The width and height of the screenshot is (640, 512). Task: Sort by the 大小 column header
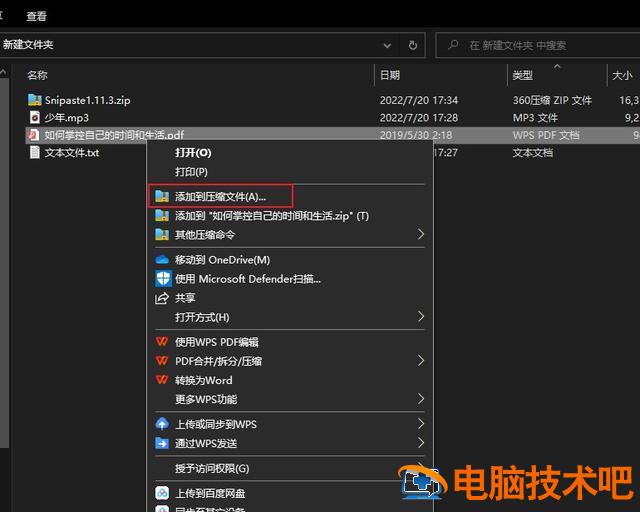coord(623,75)
